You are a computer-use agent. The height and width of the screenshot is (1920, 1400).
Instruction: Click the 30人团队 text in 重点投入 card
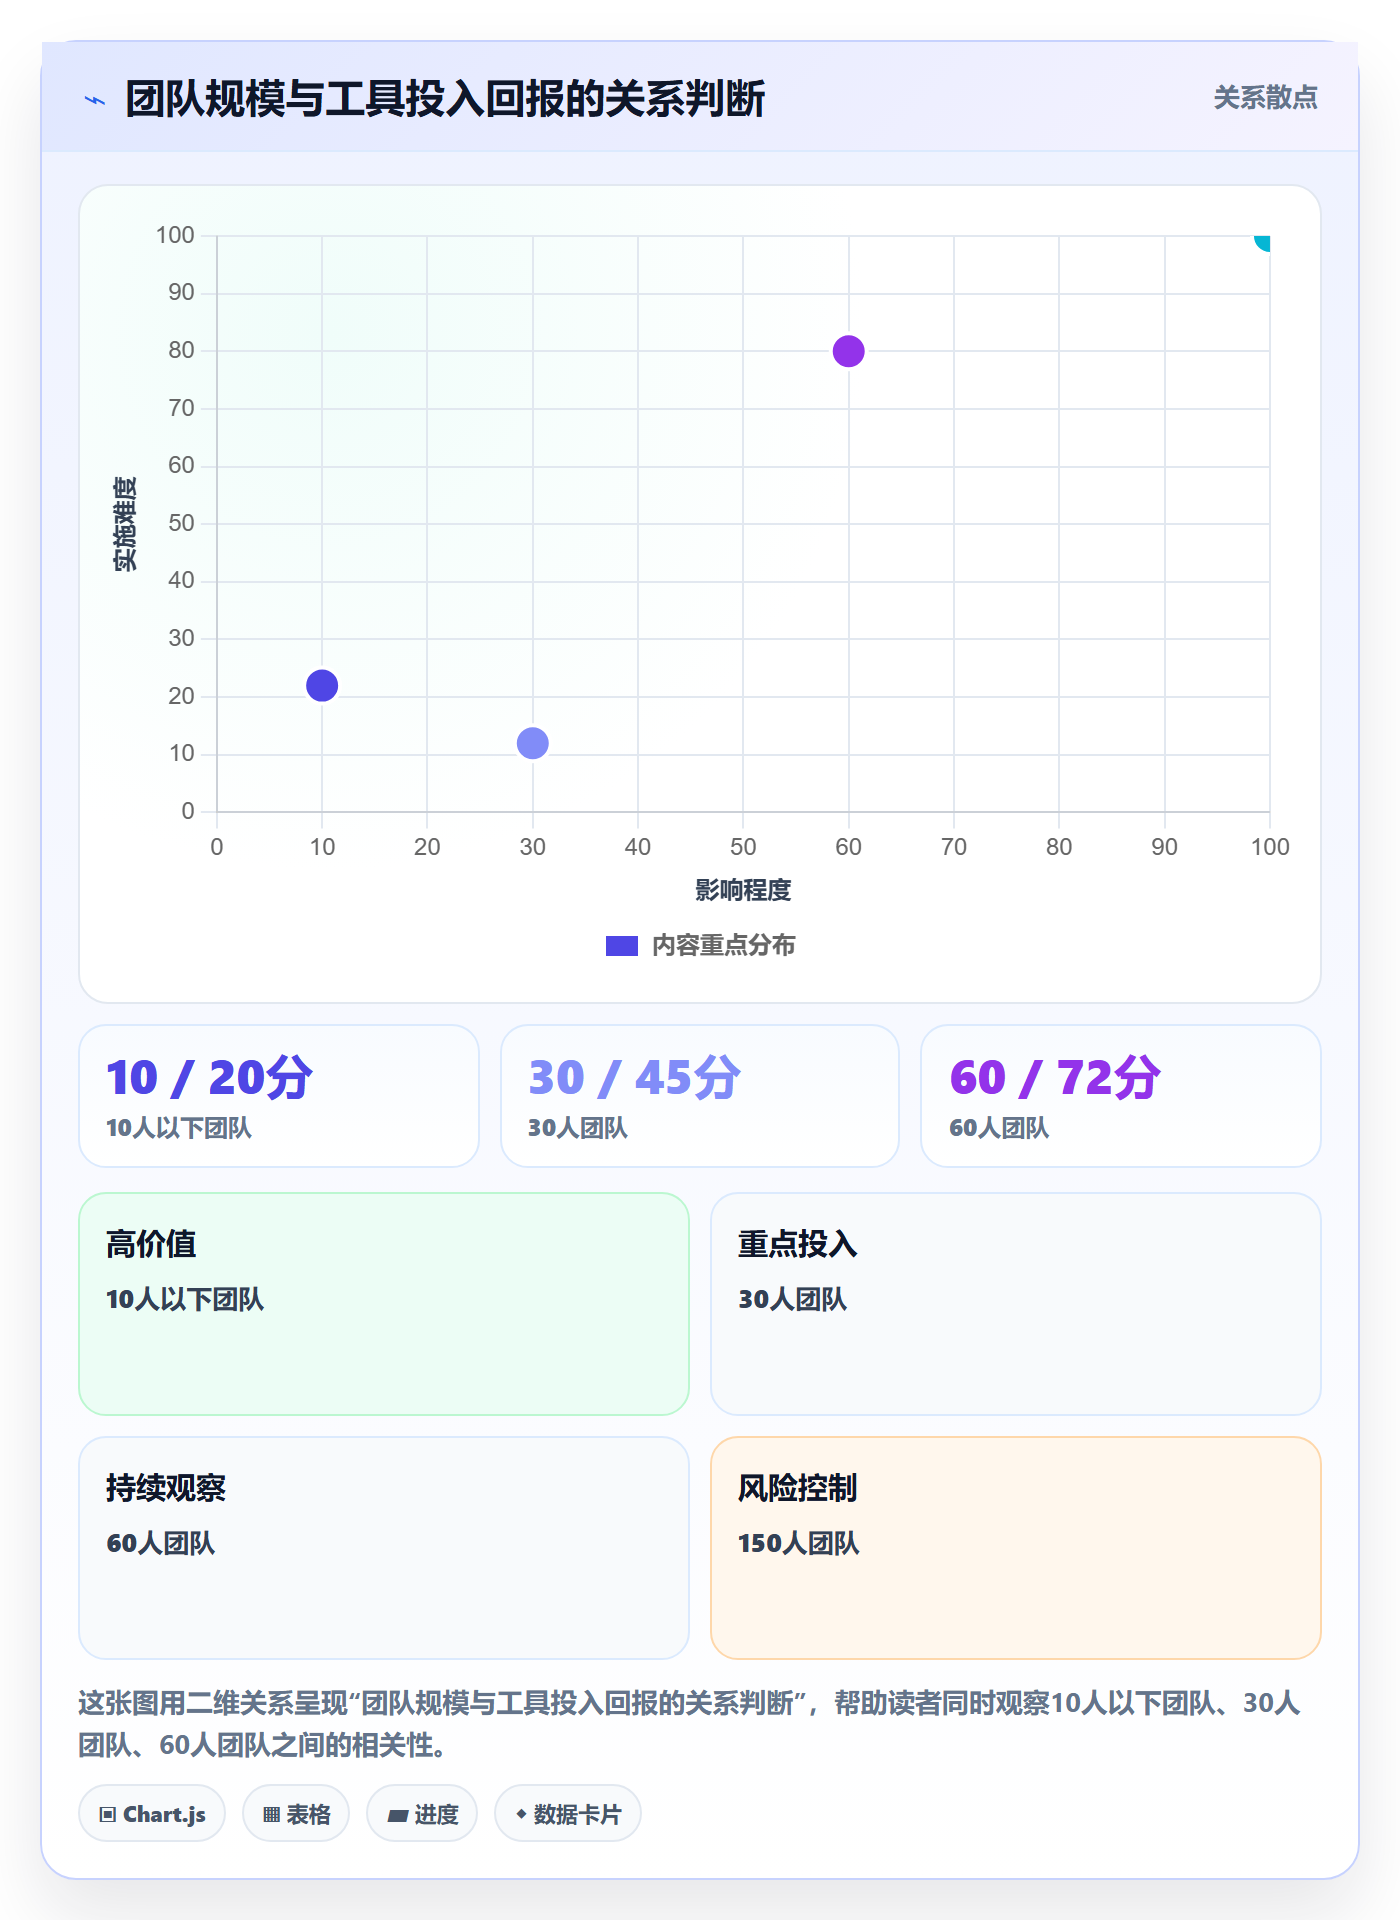tap(793, 1299)
